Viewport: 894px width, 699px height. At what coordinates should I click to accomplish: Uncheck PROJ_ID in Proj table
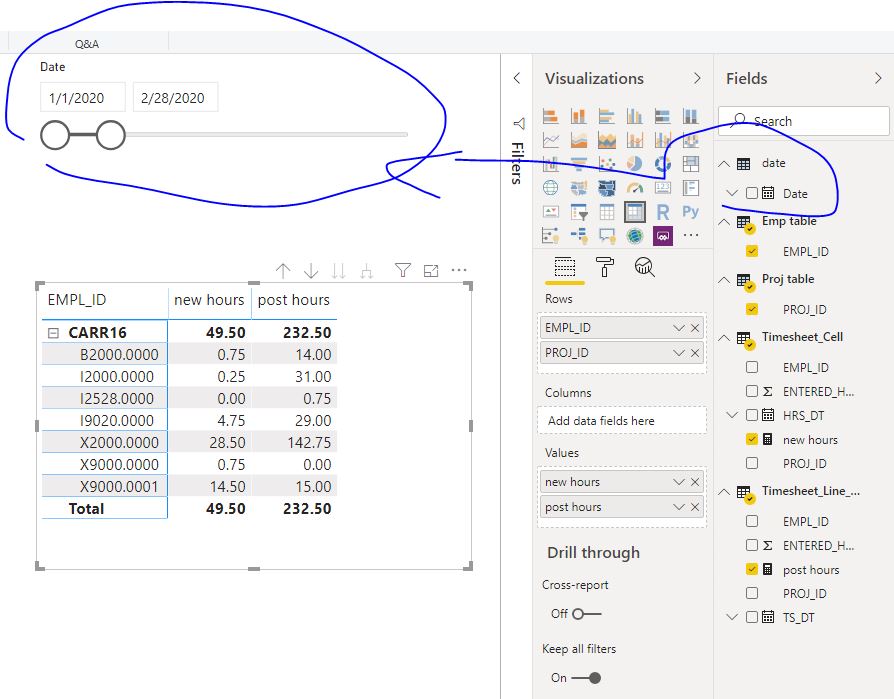pyautogui.click(x=752, y=309)
